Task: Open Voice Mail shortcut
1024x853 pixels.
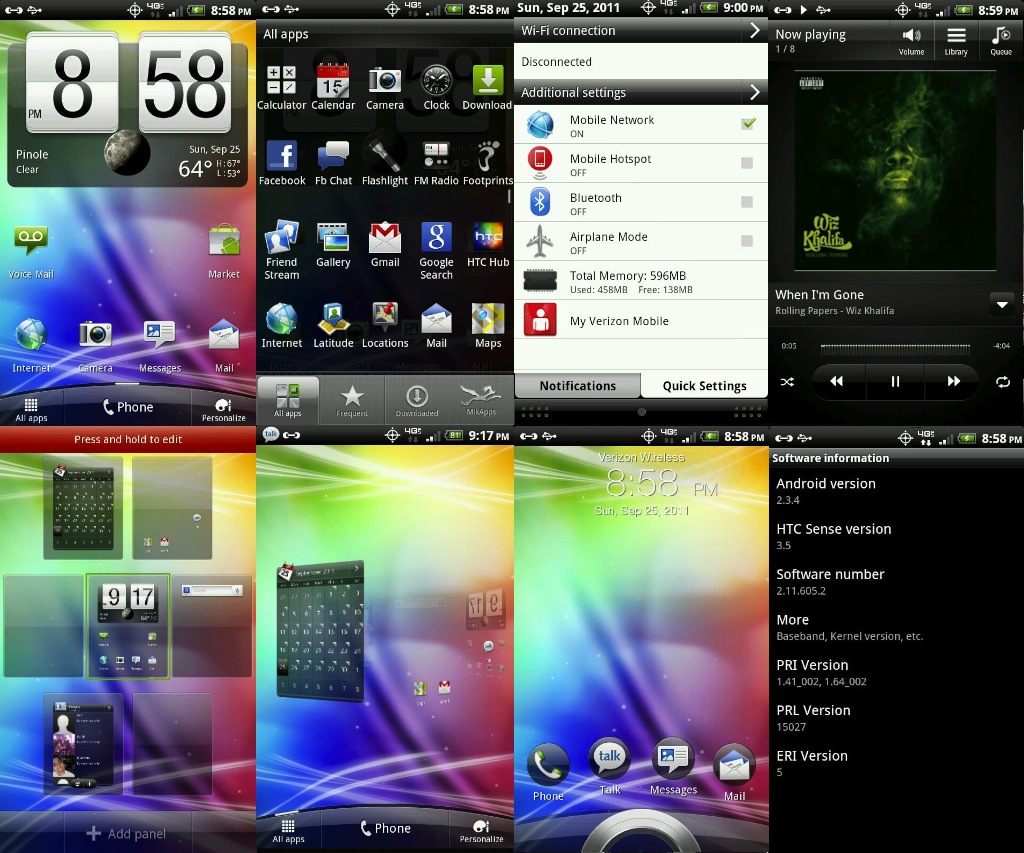Action: point(31,251)
